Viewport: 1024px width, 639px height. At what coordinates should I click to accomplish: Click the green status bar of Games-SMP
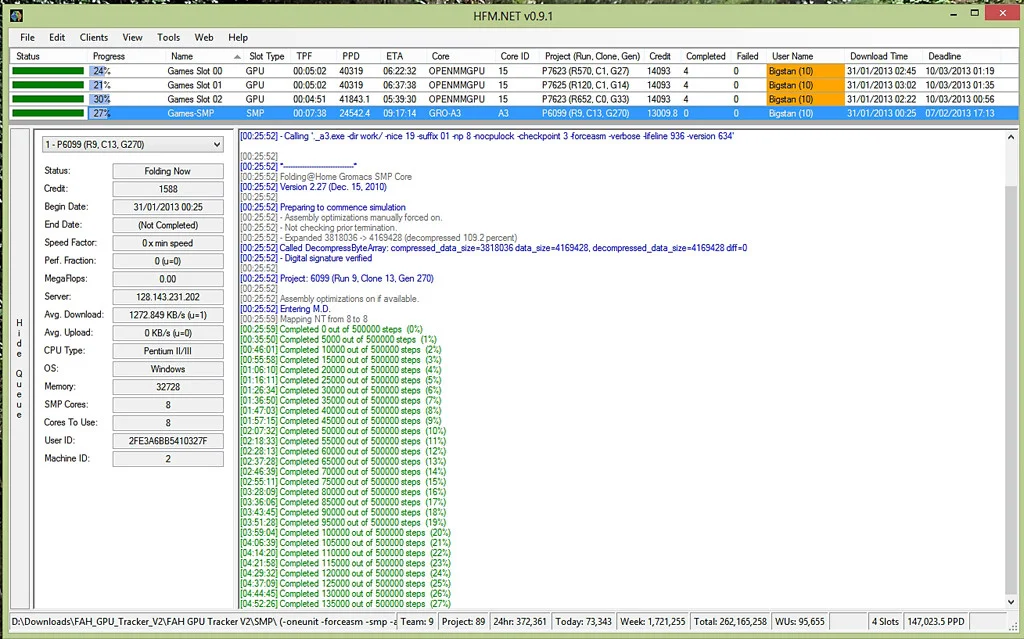pos(48,113)
